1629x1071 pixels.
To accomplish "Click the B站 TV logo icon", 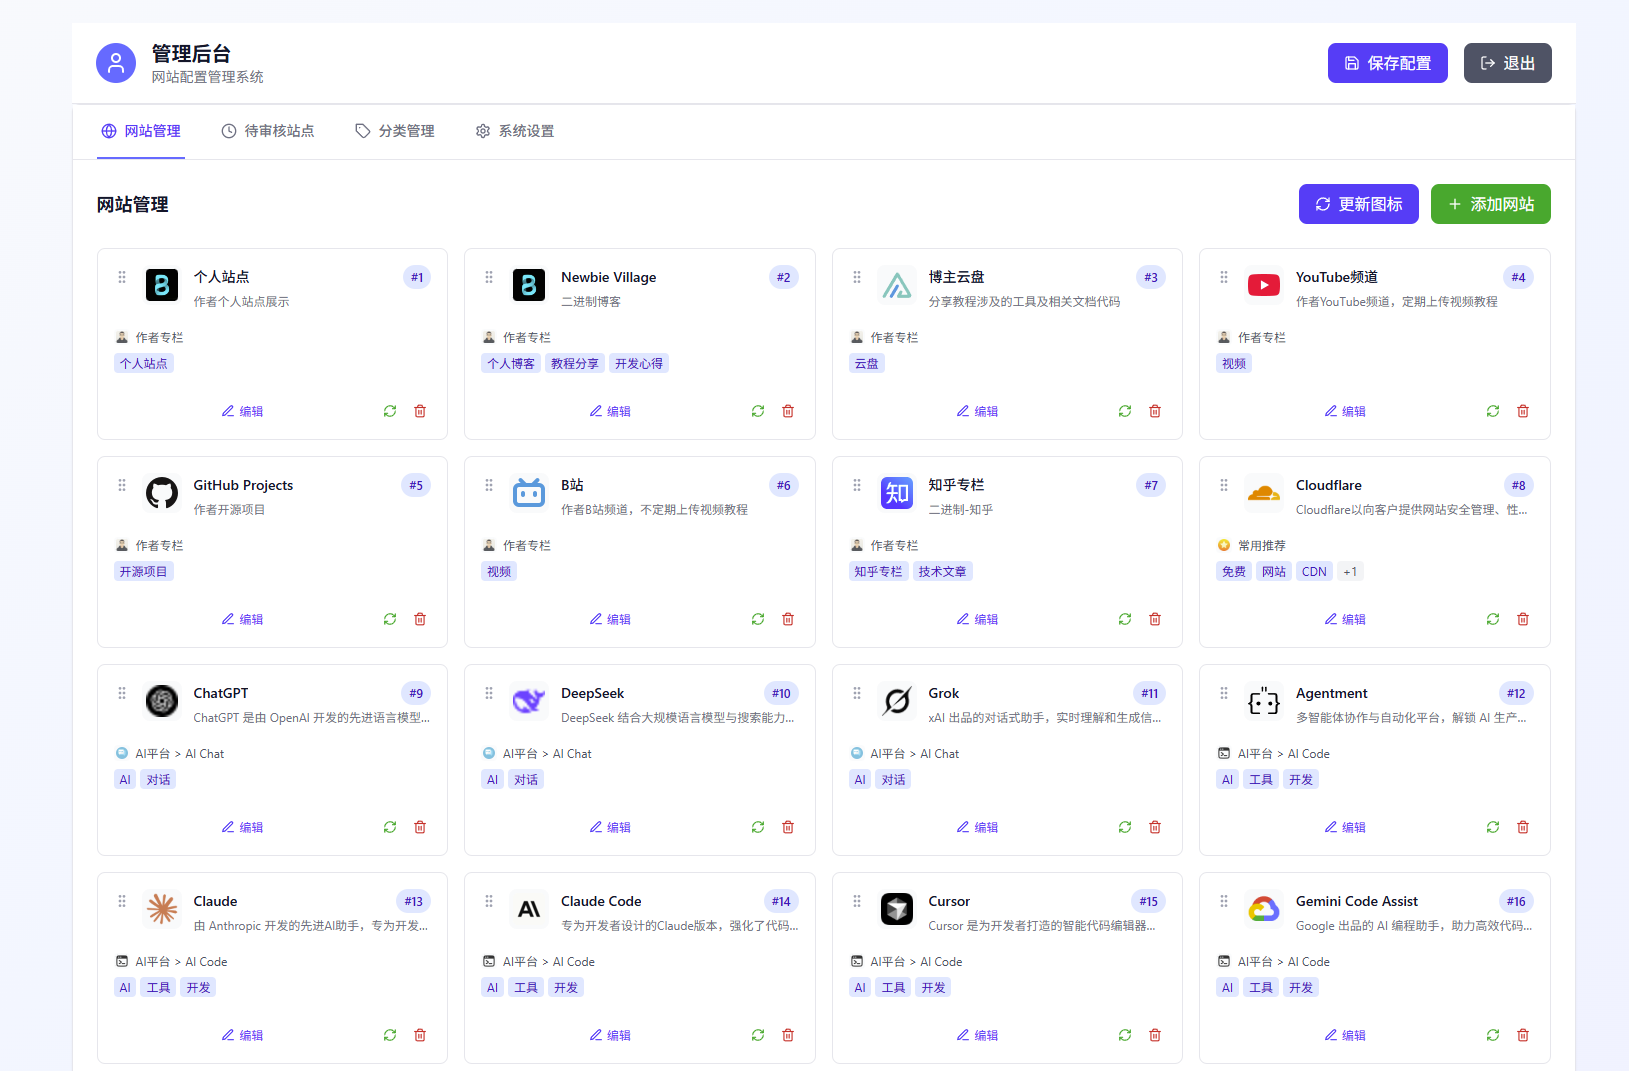I will coord(528,493).
